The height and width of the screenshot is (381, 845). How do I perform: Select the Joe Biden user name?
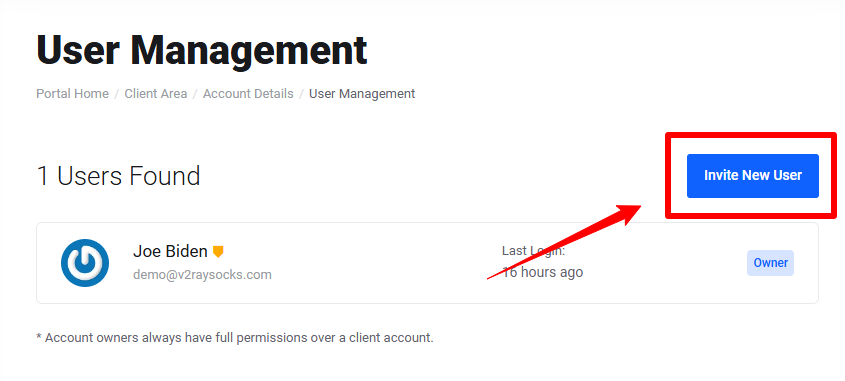point(170,251)
